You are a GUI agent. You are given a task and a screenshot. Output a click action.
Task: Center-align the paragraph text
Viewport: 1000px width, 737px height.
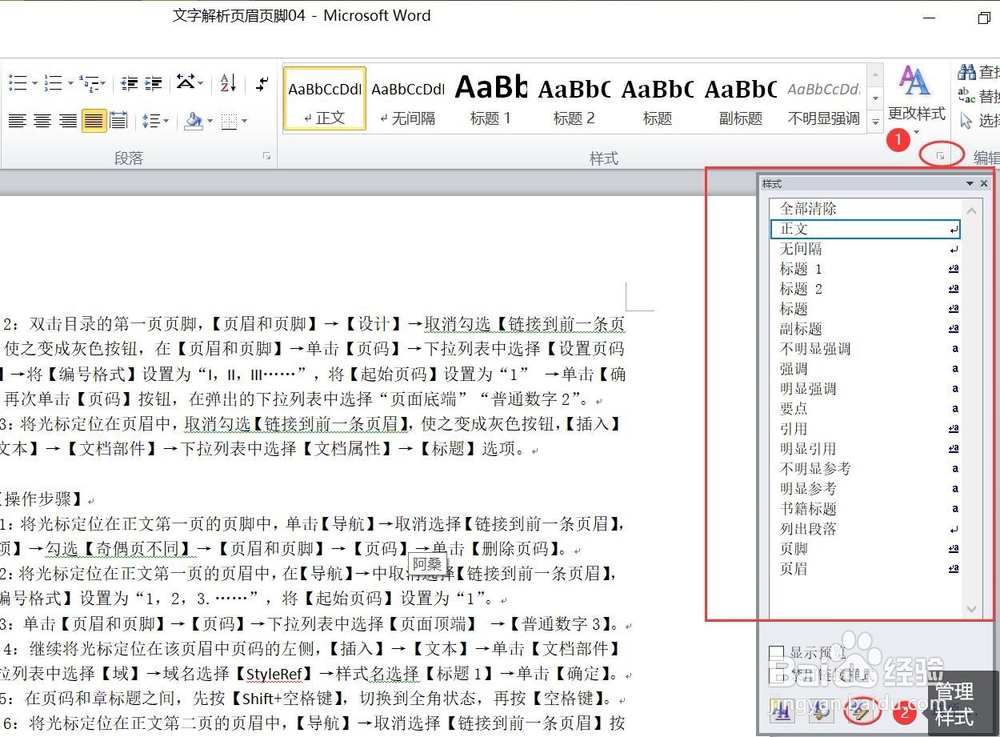43,120
